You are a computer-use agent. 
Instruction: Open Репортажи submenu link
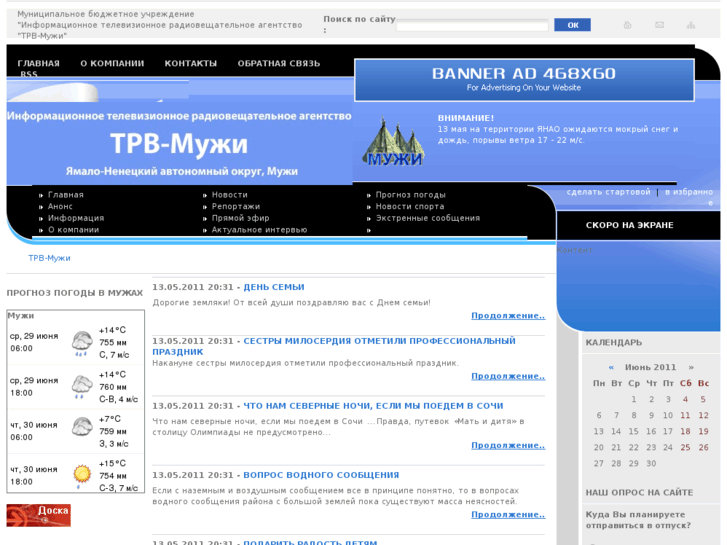pyautogui.click(x=236, y=206)
